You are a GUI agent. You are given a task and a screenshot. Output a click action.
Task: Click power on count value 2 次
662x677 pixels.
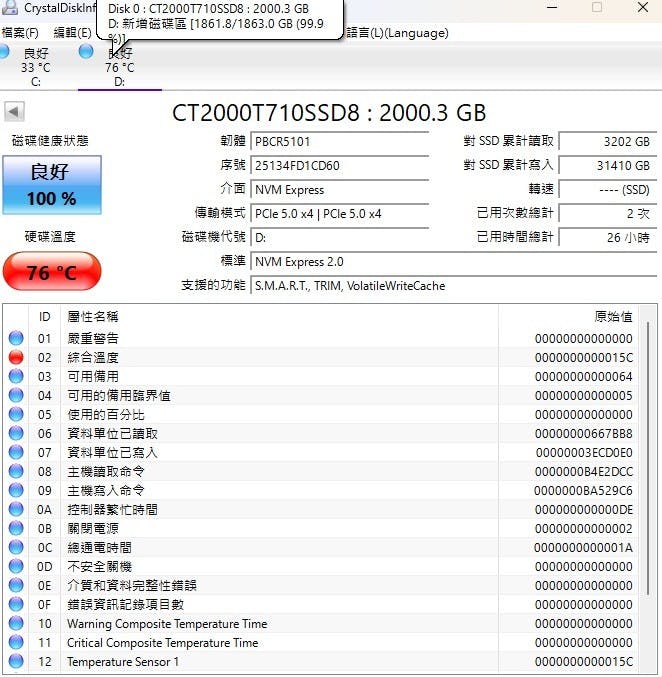[608, 213]
